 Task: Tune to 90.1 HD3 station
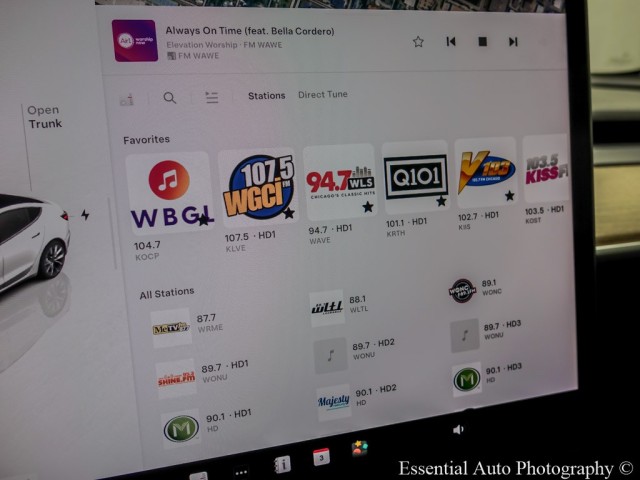[487, 378]
